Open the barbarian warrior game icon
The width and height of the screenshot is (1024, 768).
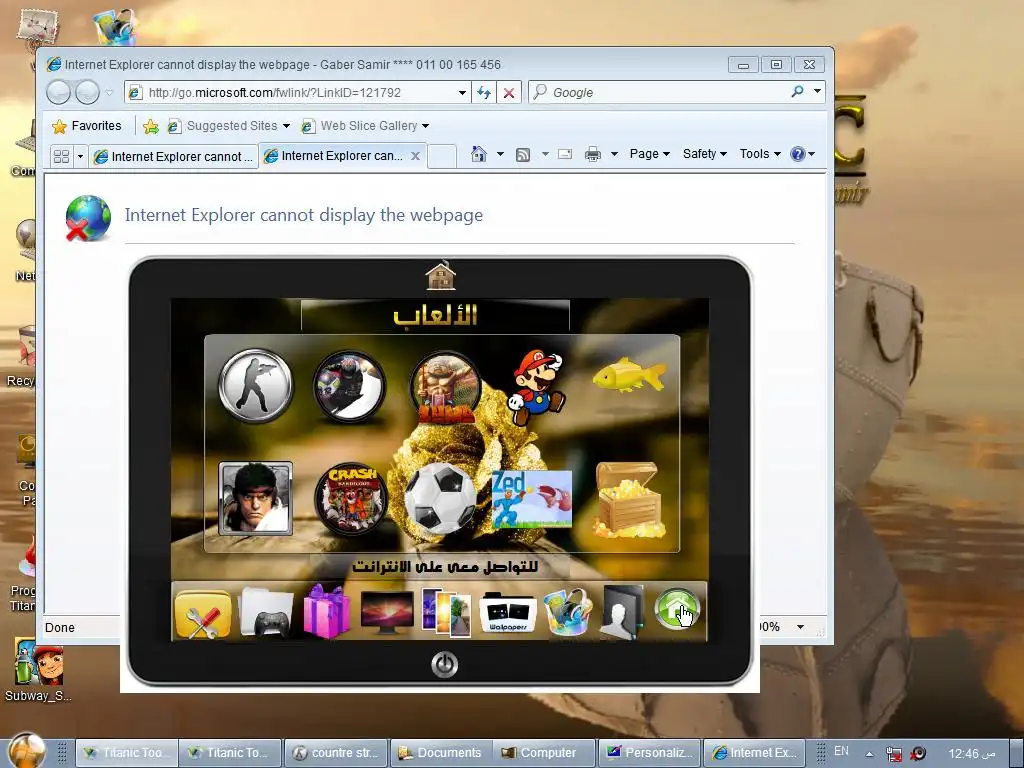[445, 387]
